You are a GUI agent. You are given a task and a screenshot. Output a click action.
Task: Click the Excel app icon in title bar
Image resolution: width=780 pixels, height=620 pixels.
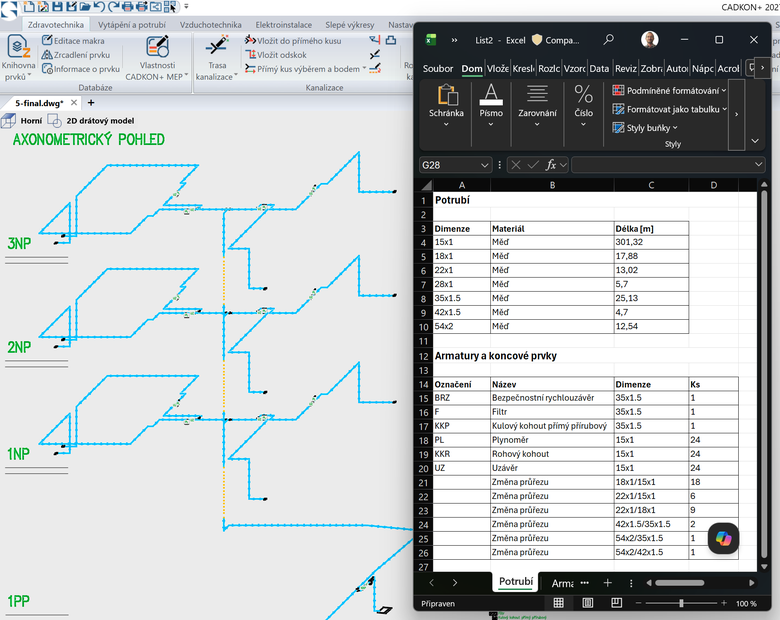pyautogui.click(x=431, y=40)
